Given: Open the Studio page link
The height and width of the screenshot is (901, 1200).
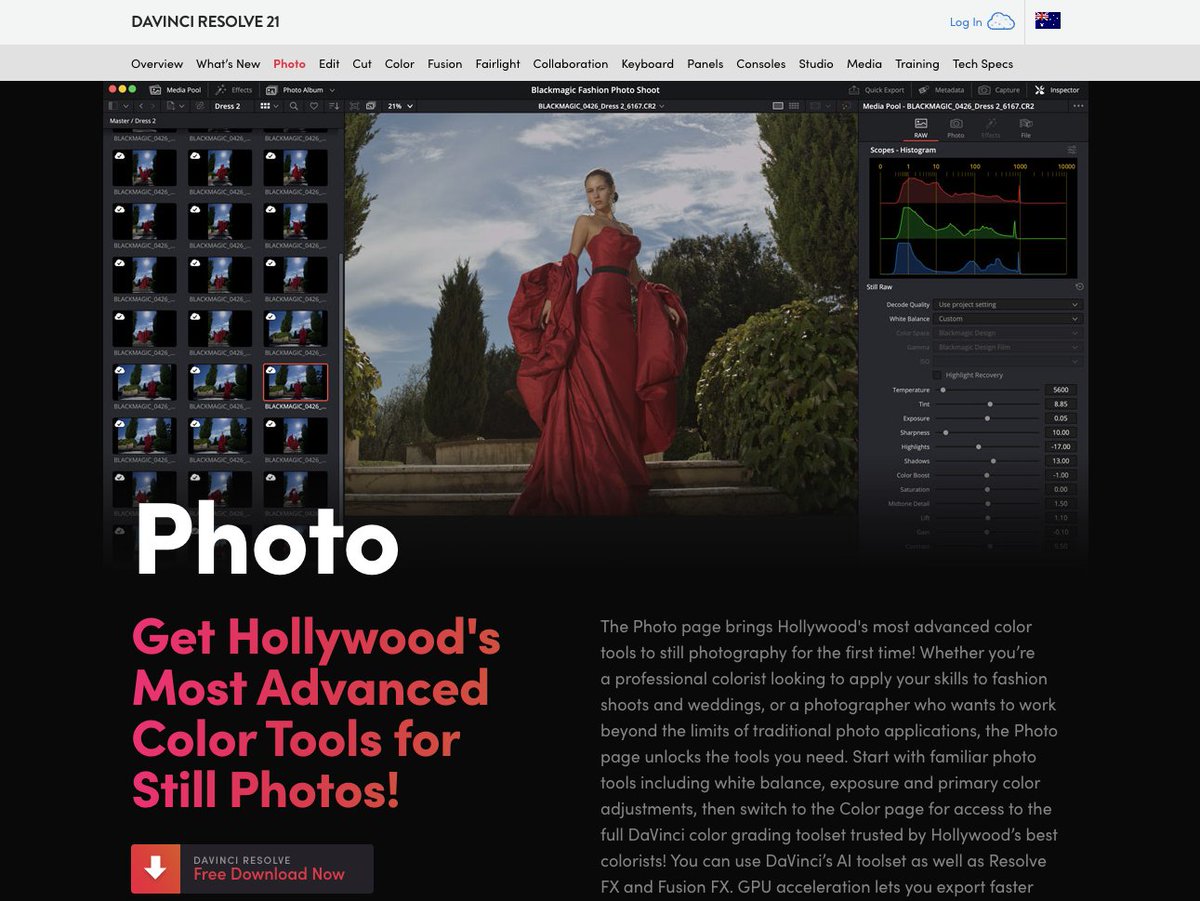Looking at the screenshot, I should coord(816,64).
